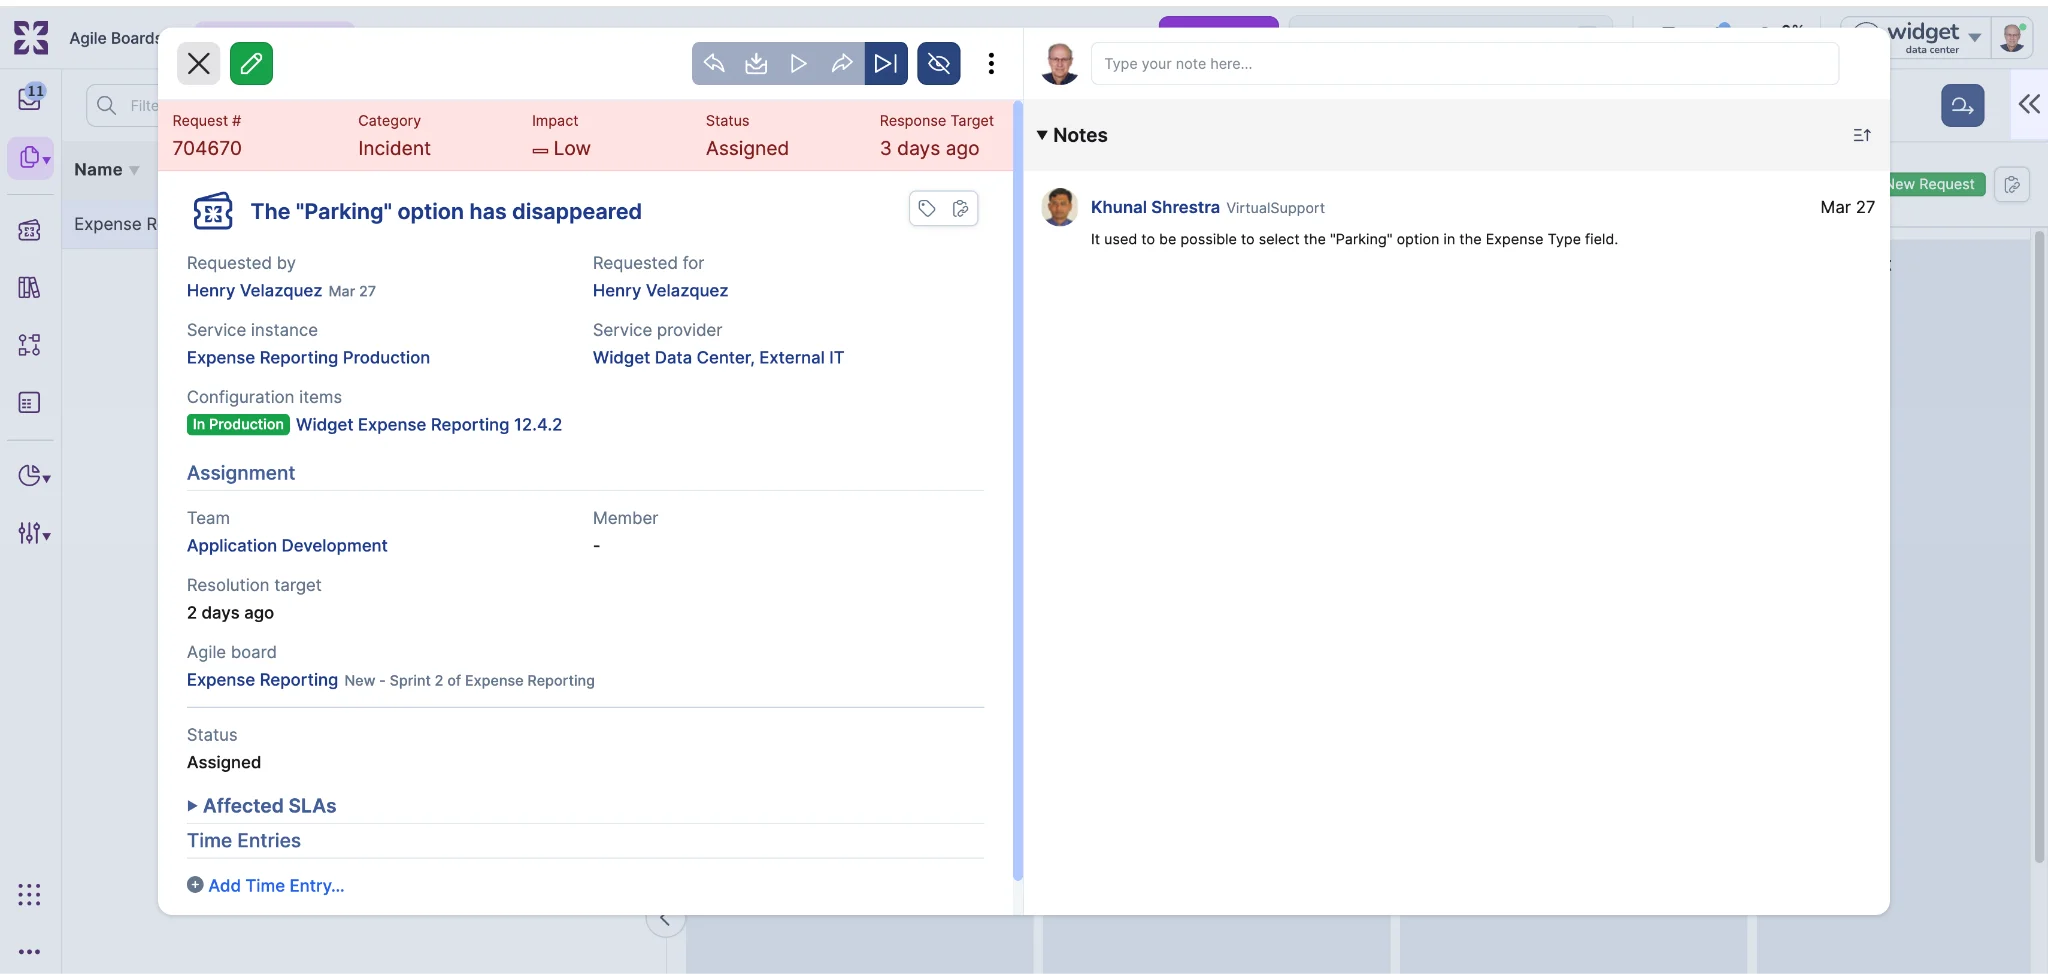Open the three-dot more actions menu
2048x974 pixels.
[991, 64]
